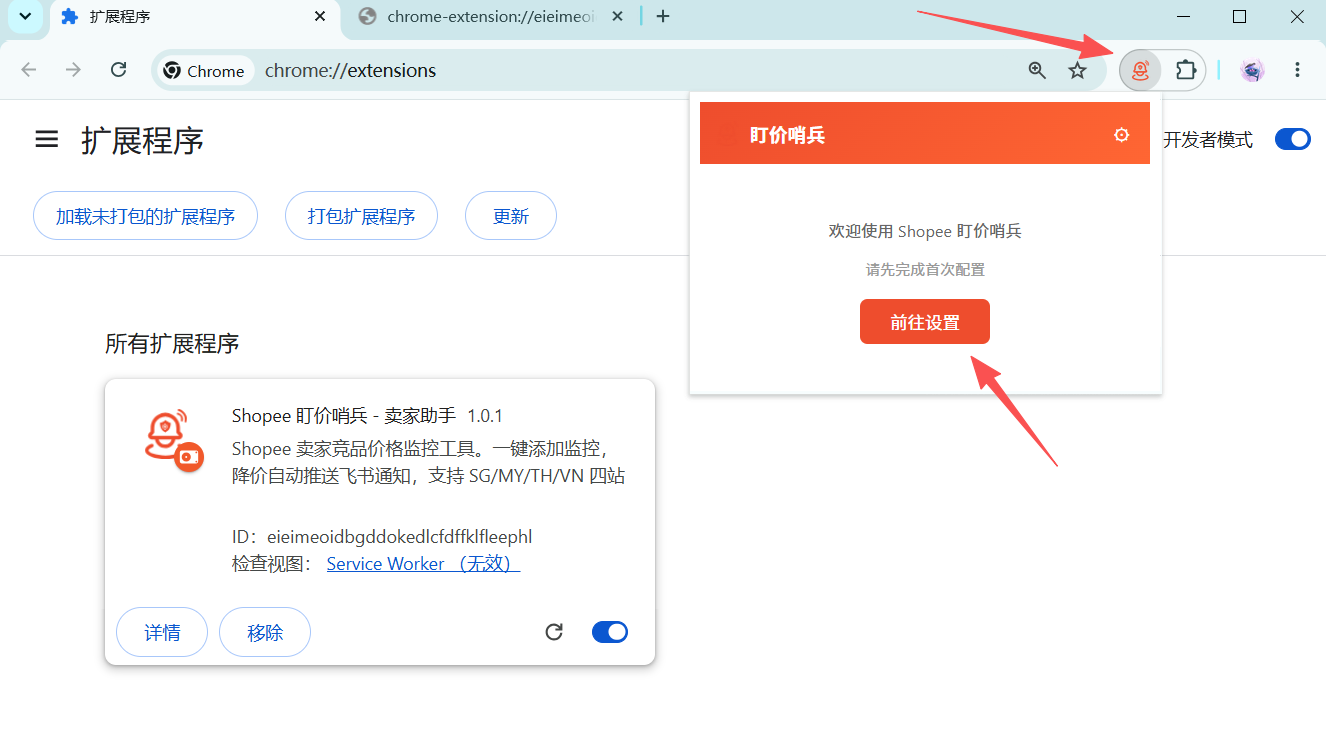Viewport: 1326px width, 751px height.
Task: Click the Shopee 盯价哨兵 extension card icon
Action: pyautogui.click(x=173, y=439)
